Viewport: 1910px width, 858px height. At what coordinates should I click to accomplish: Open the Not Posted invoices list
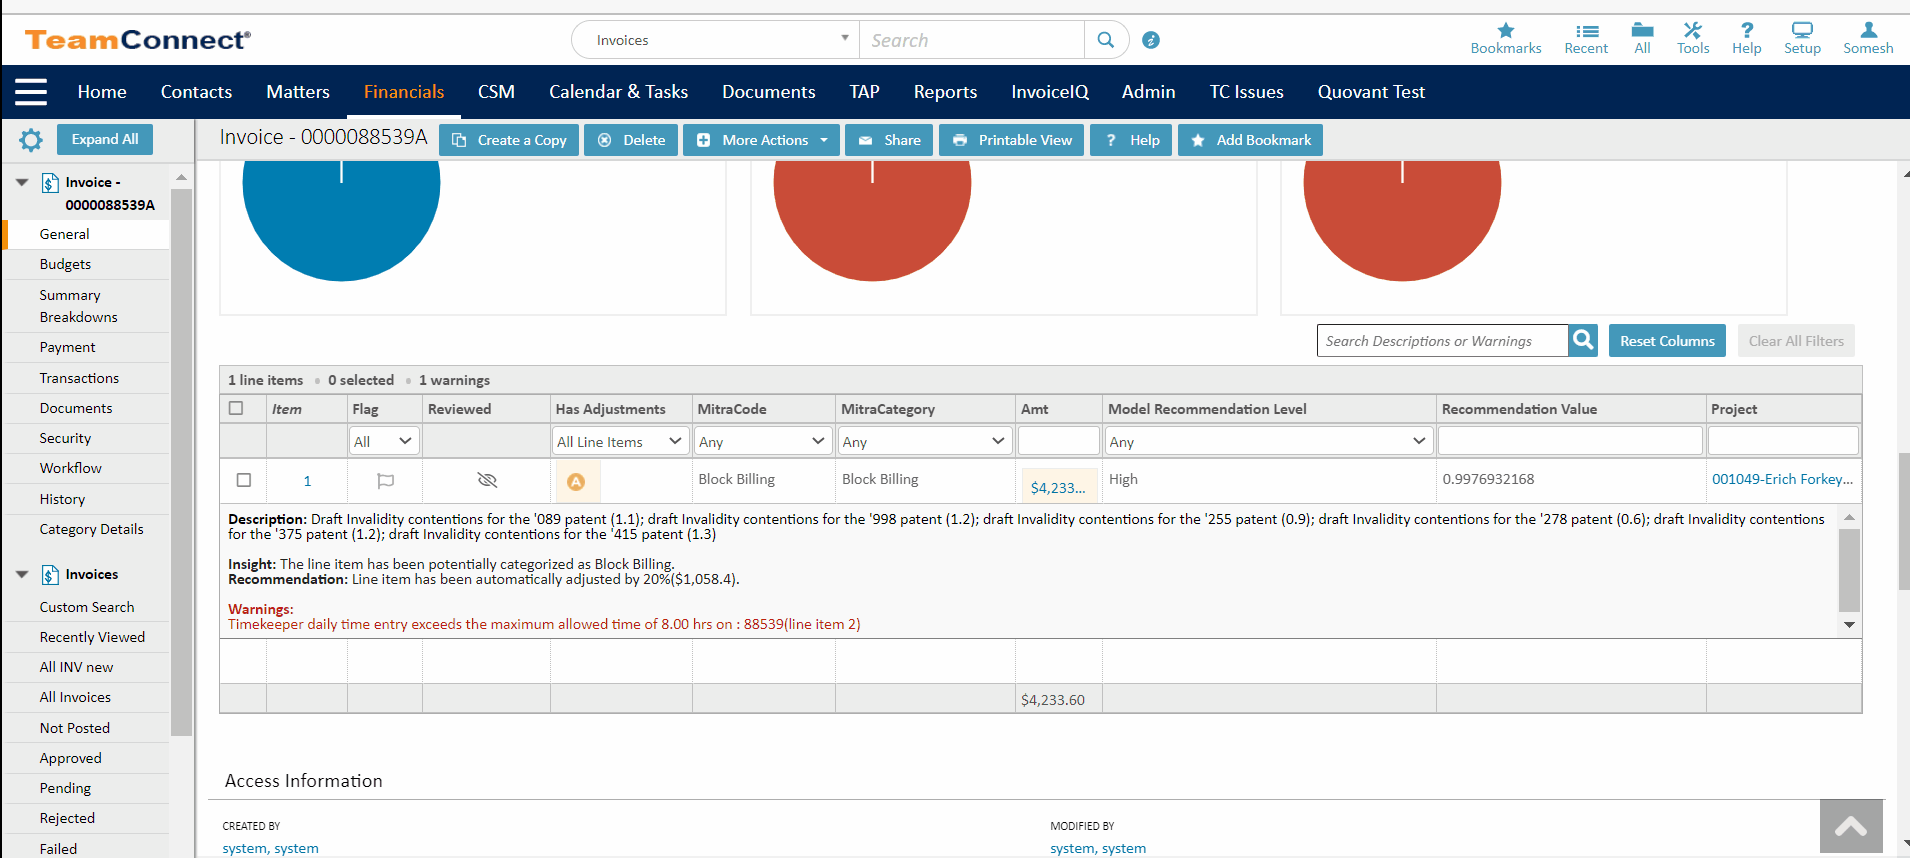pos(75,729)
